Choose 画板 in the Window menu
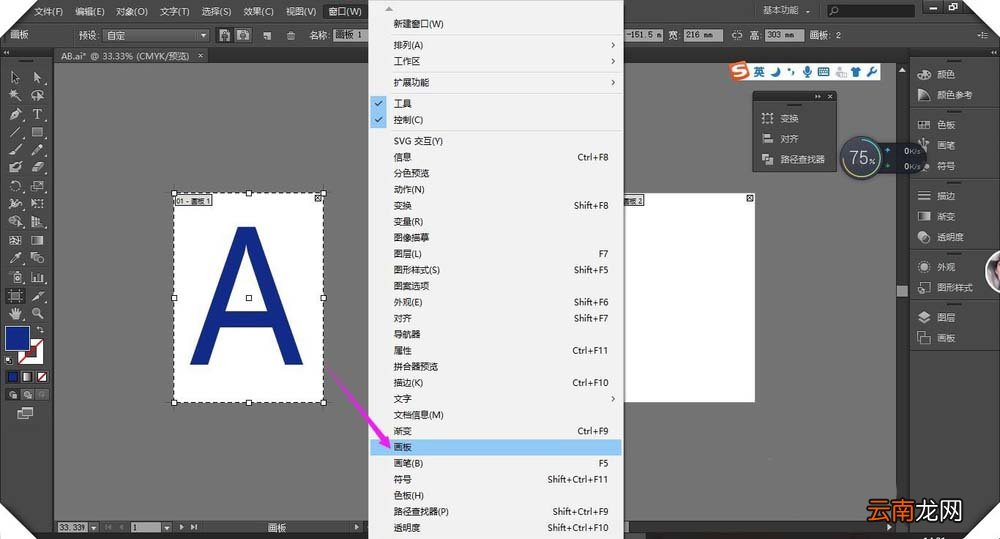Viewport: 1000px width, 539px height. tap(496, 447)
